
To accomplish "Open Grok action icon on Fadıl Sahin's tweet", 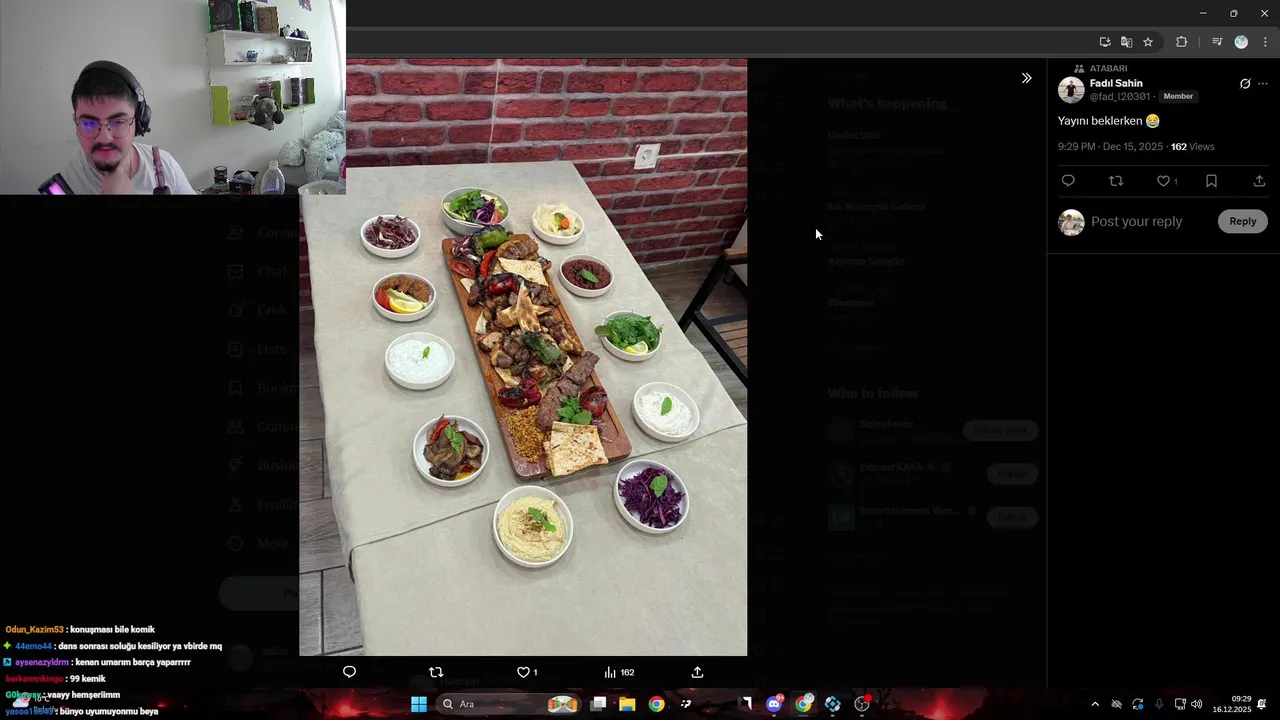I will pos(1245,84).
